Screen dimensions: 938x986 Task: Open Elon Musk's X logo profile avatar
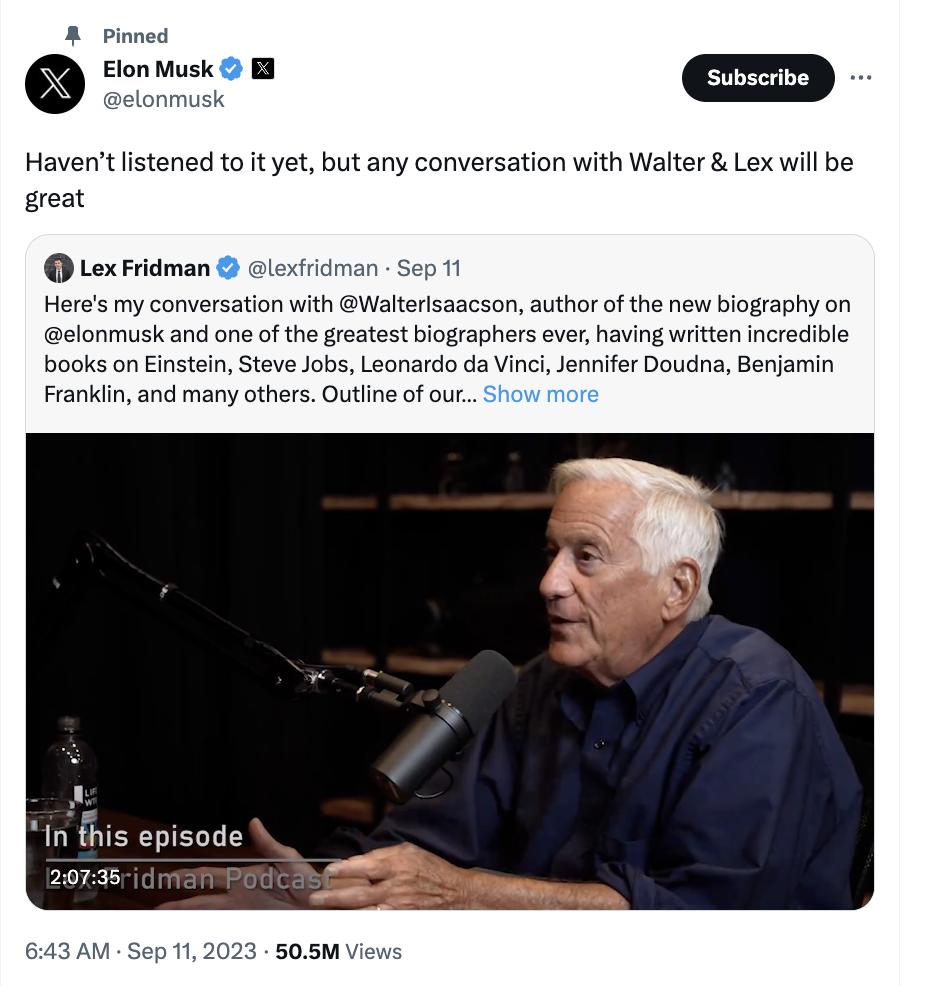point(55,83)
